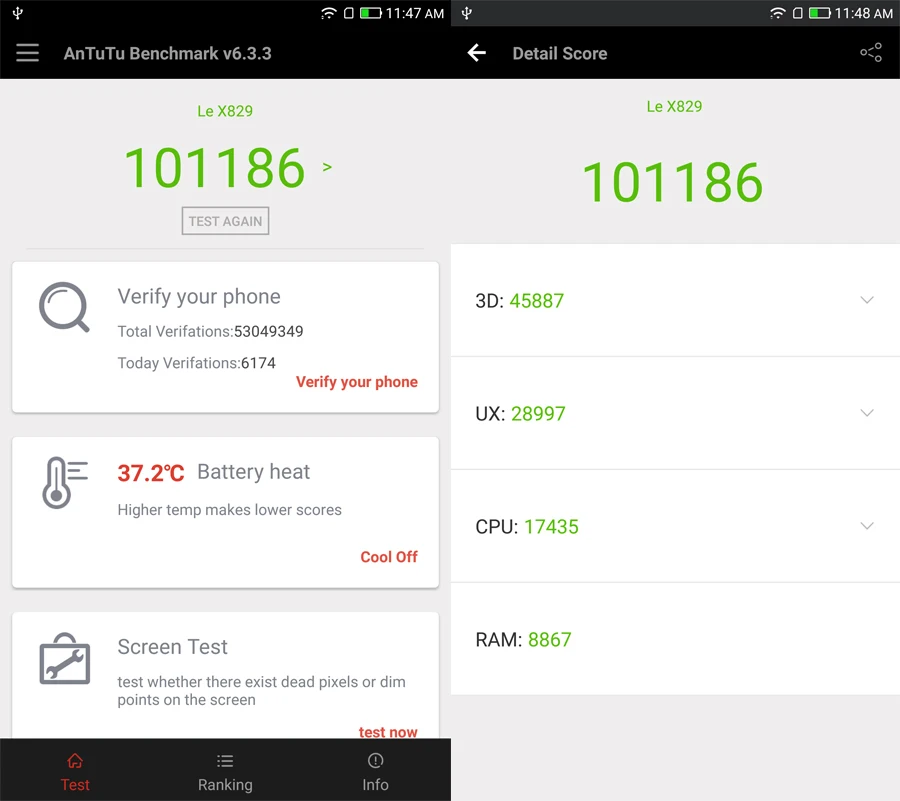Tap the 37.2℃ temperature reading
Screen dimensions: 900x801
pyautogui.click(x=151, y=473)
